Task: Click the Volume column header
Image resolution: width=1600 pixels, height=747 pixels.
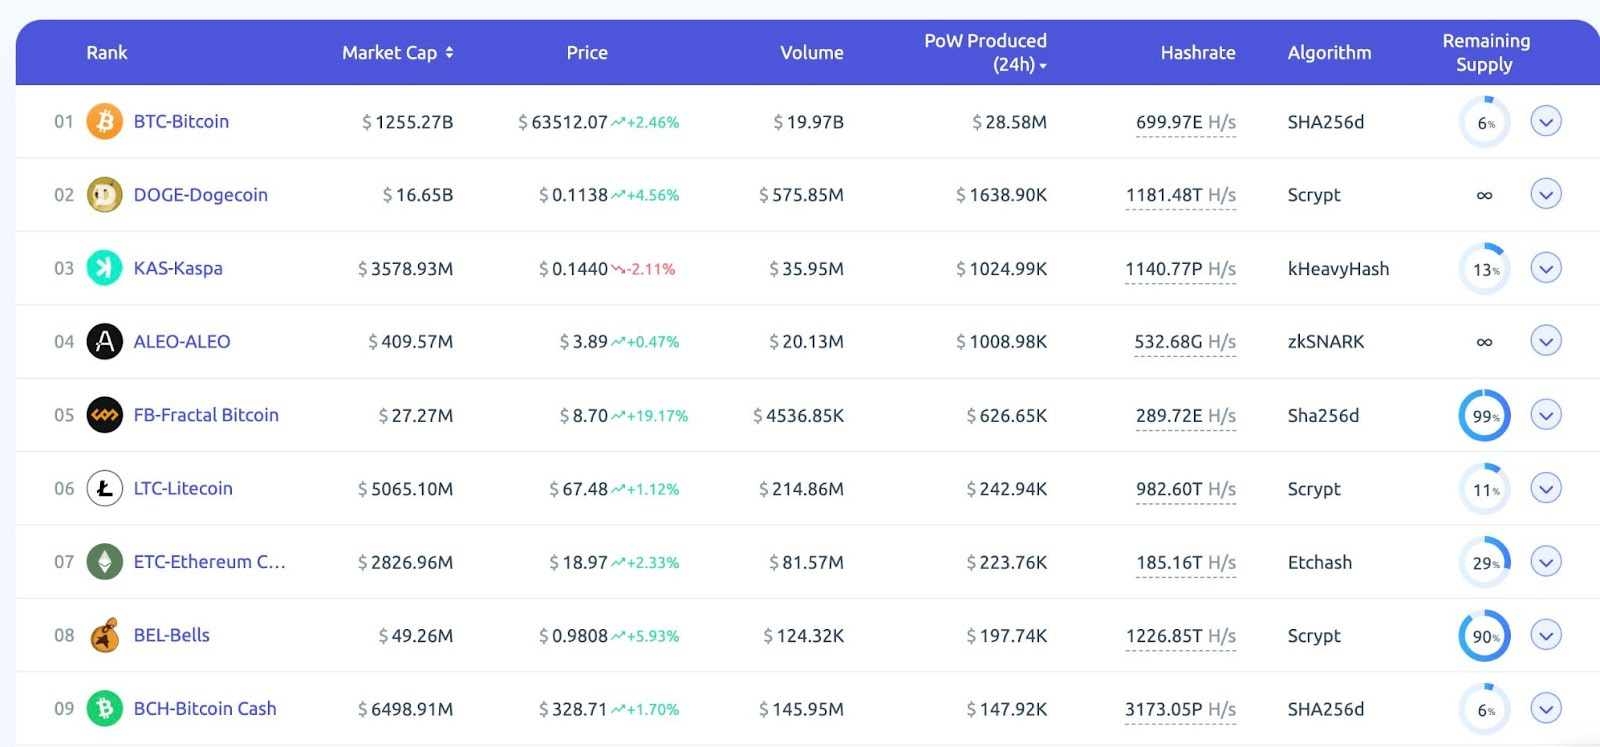Action: tap(812, 53)
